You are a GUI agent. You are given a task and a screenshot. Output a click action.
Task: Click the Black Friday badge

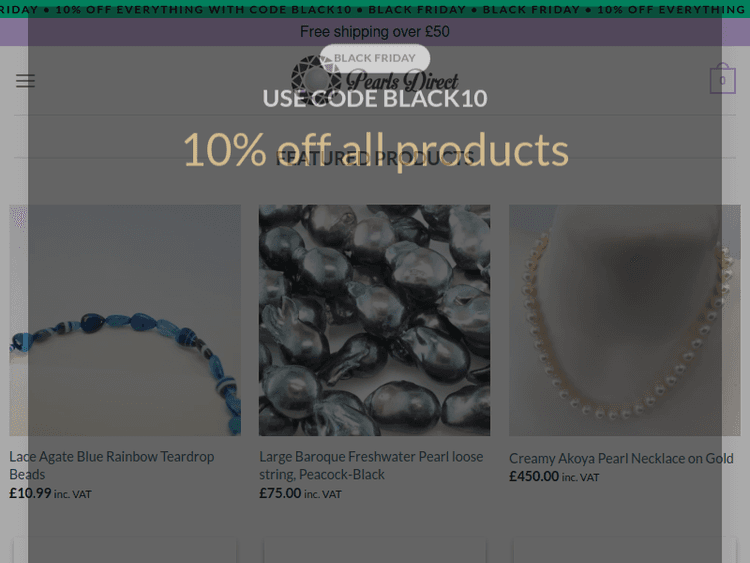click(374, 58)
